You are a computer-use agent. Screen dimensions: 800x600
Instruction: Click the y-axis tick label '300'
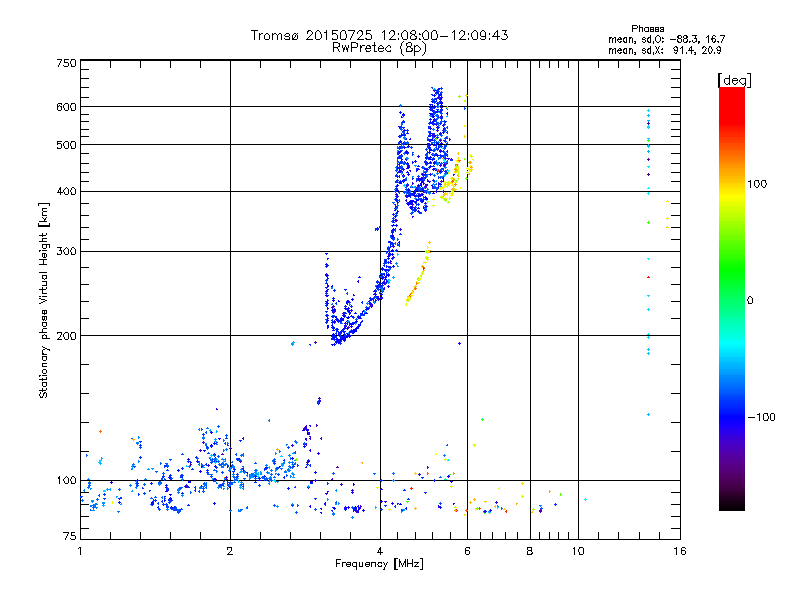pyautogui.click(x=66, y=251)
